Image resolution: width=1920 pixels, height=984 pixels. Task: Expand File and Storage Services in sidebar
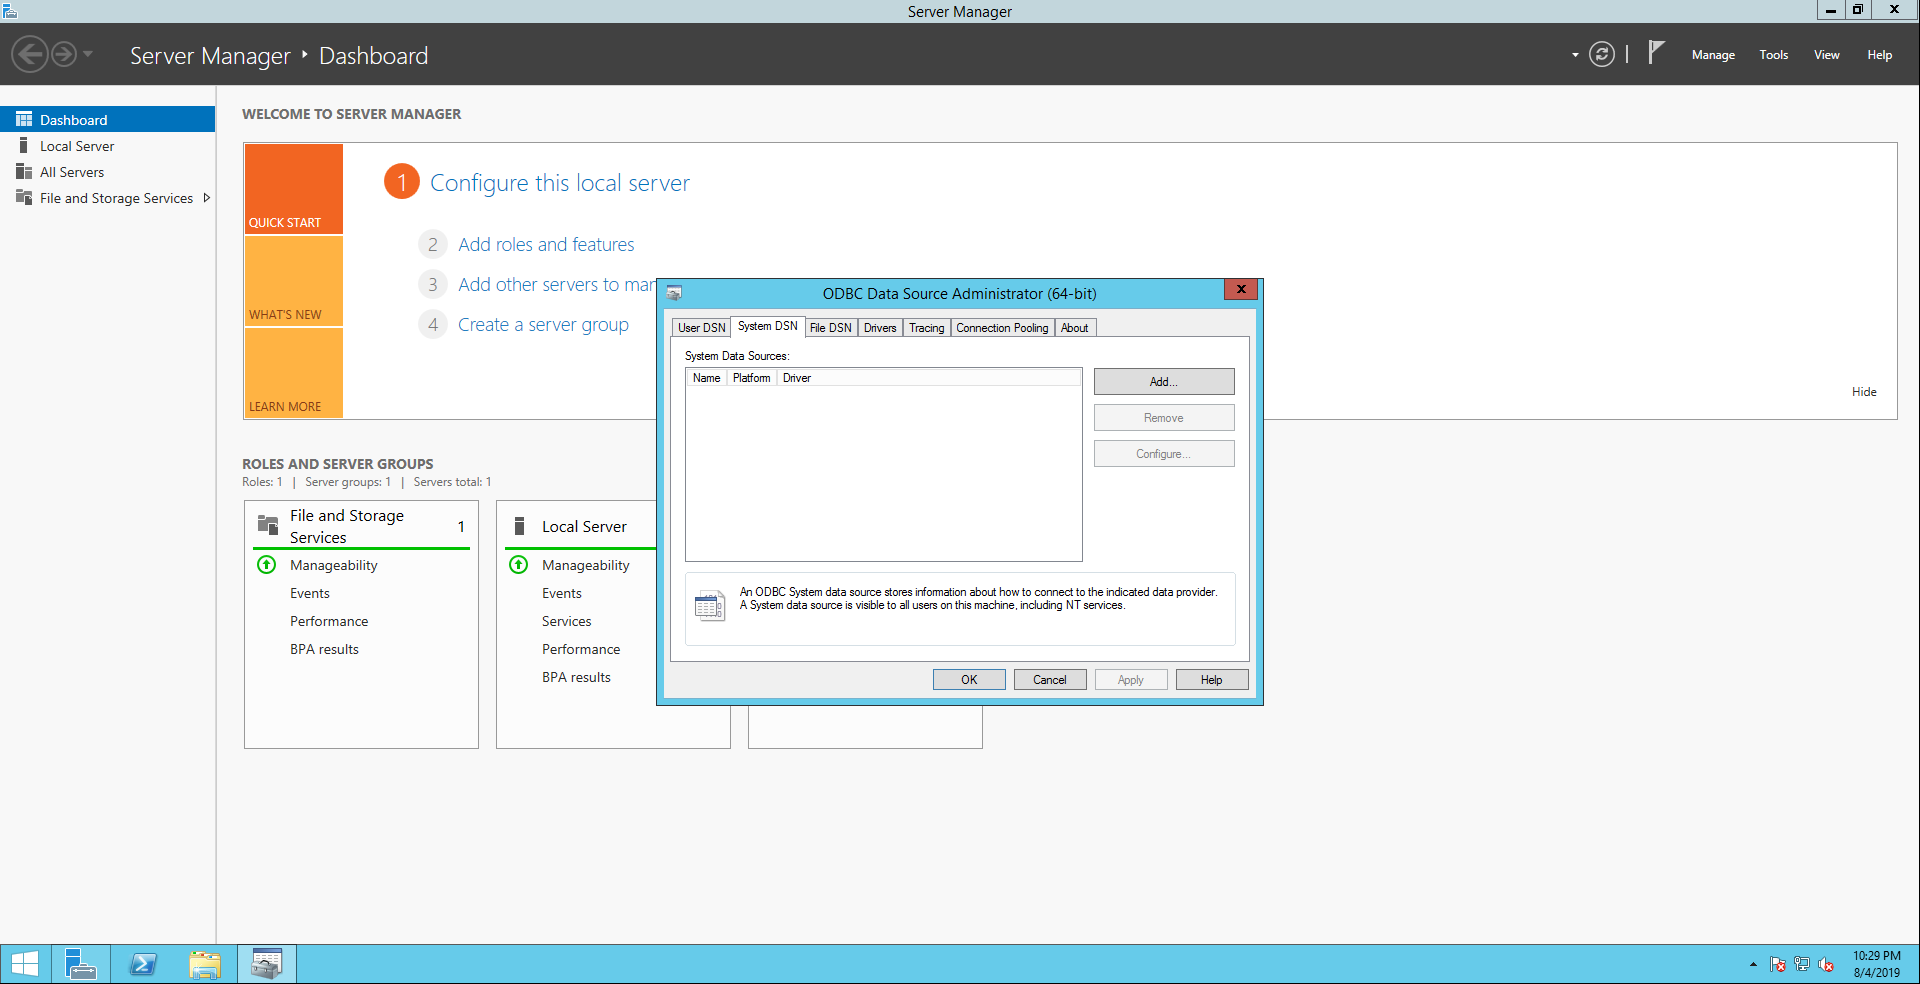[x=207, y=198]
